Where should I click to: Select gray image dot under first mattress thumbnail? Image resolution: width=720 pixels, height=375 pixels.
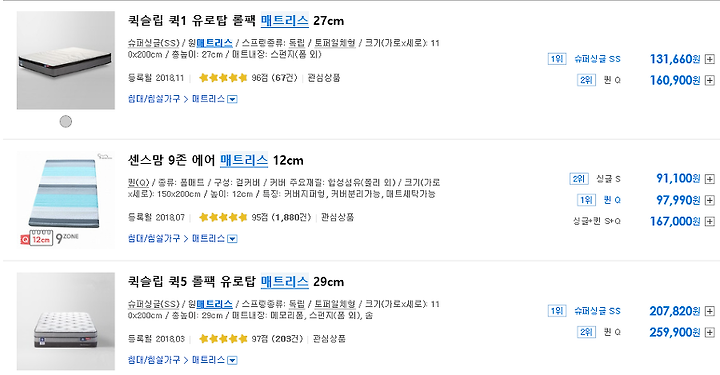coord(66,121)
